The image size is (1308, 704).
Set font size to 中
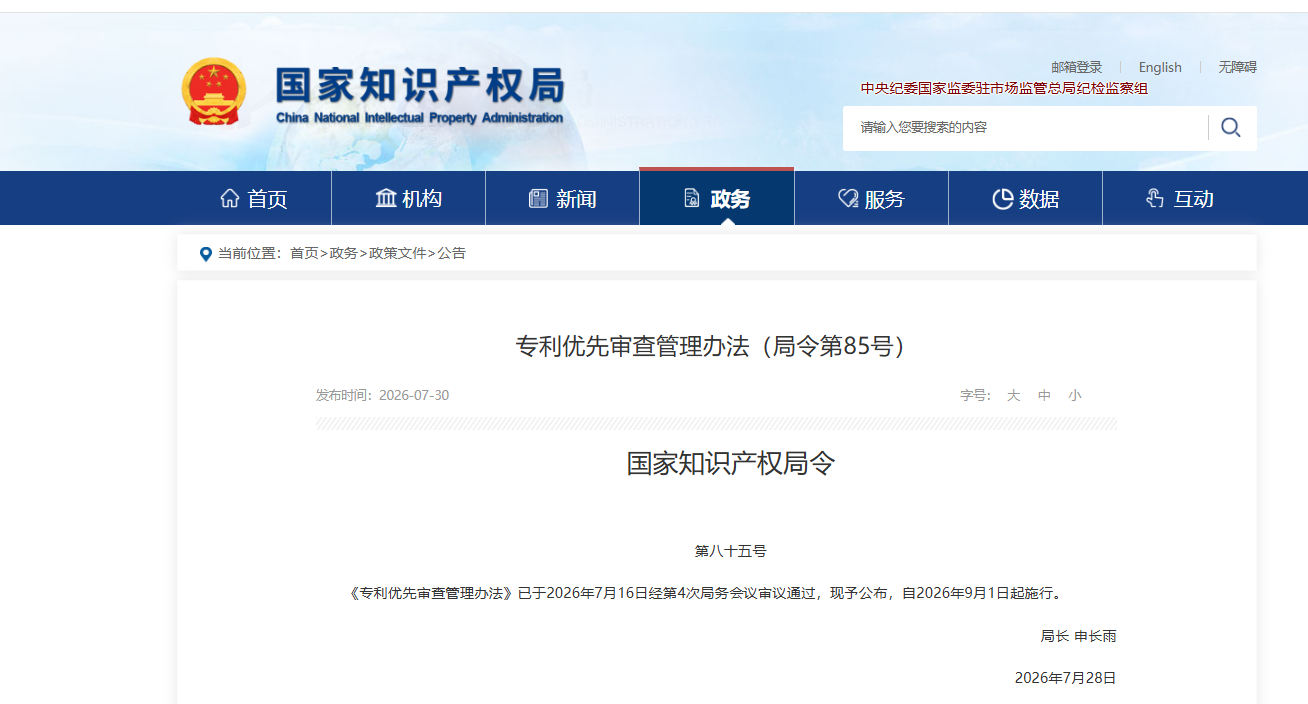[1044, 395]
